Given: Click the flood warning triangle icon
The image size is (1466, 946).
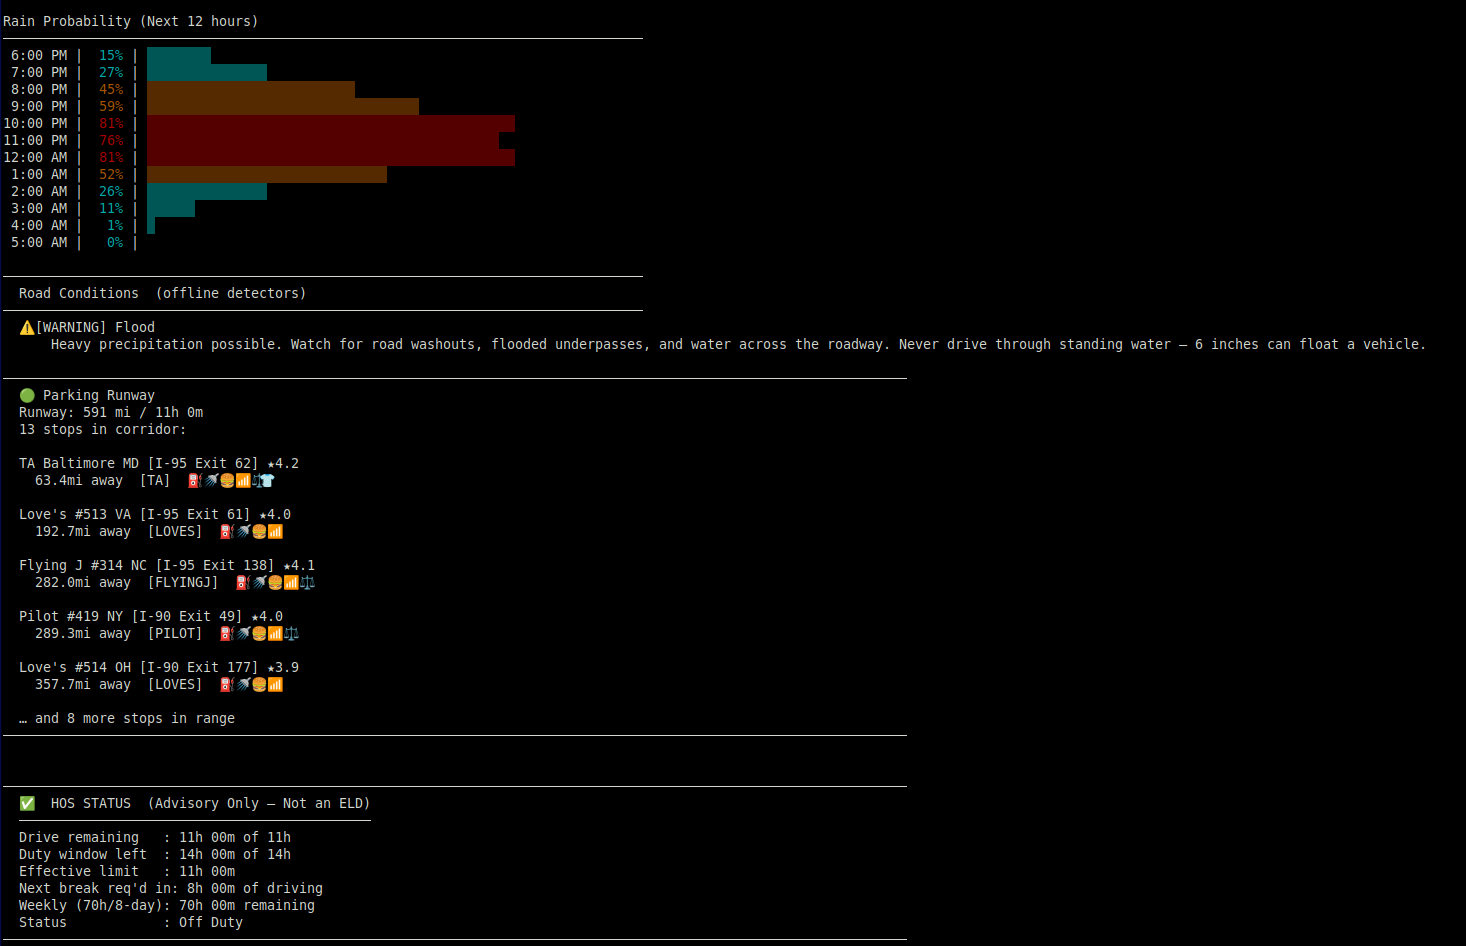Looking at the screenshot, I should tap(26, 326).
